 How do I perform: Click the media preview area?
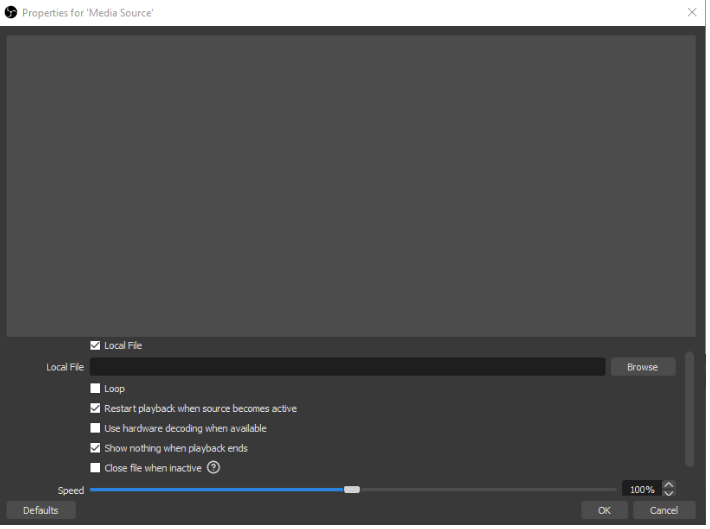pyautogui.click(x=351, y=186)
